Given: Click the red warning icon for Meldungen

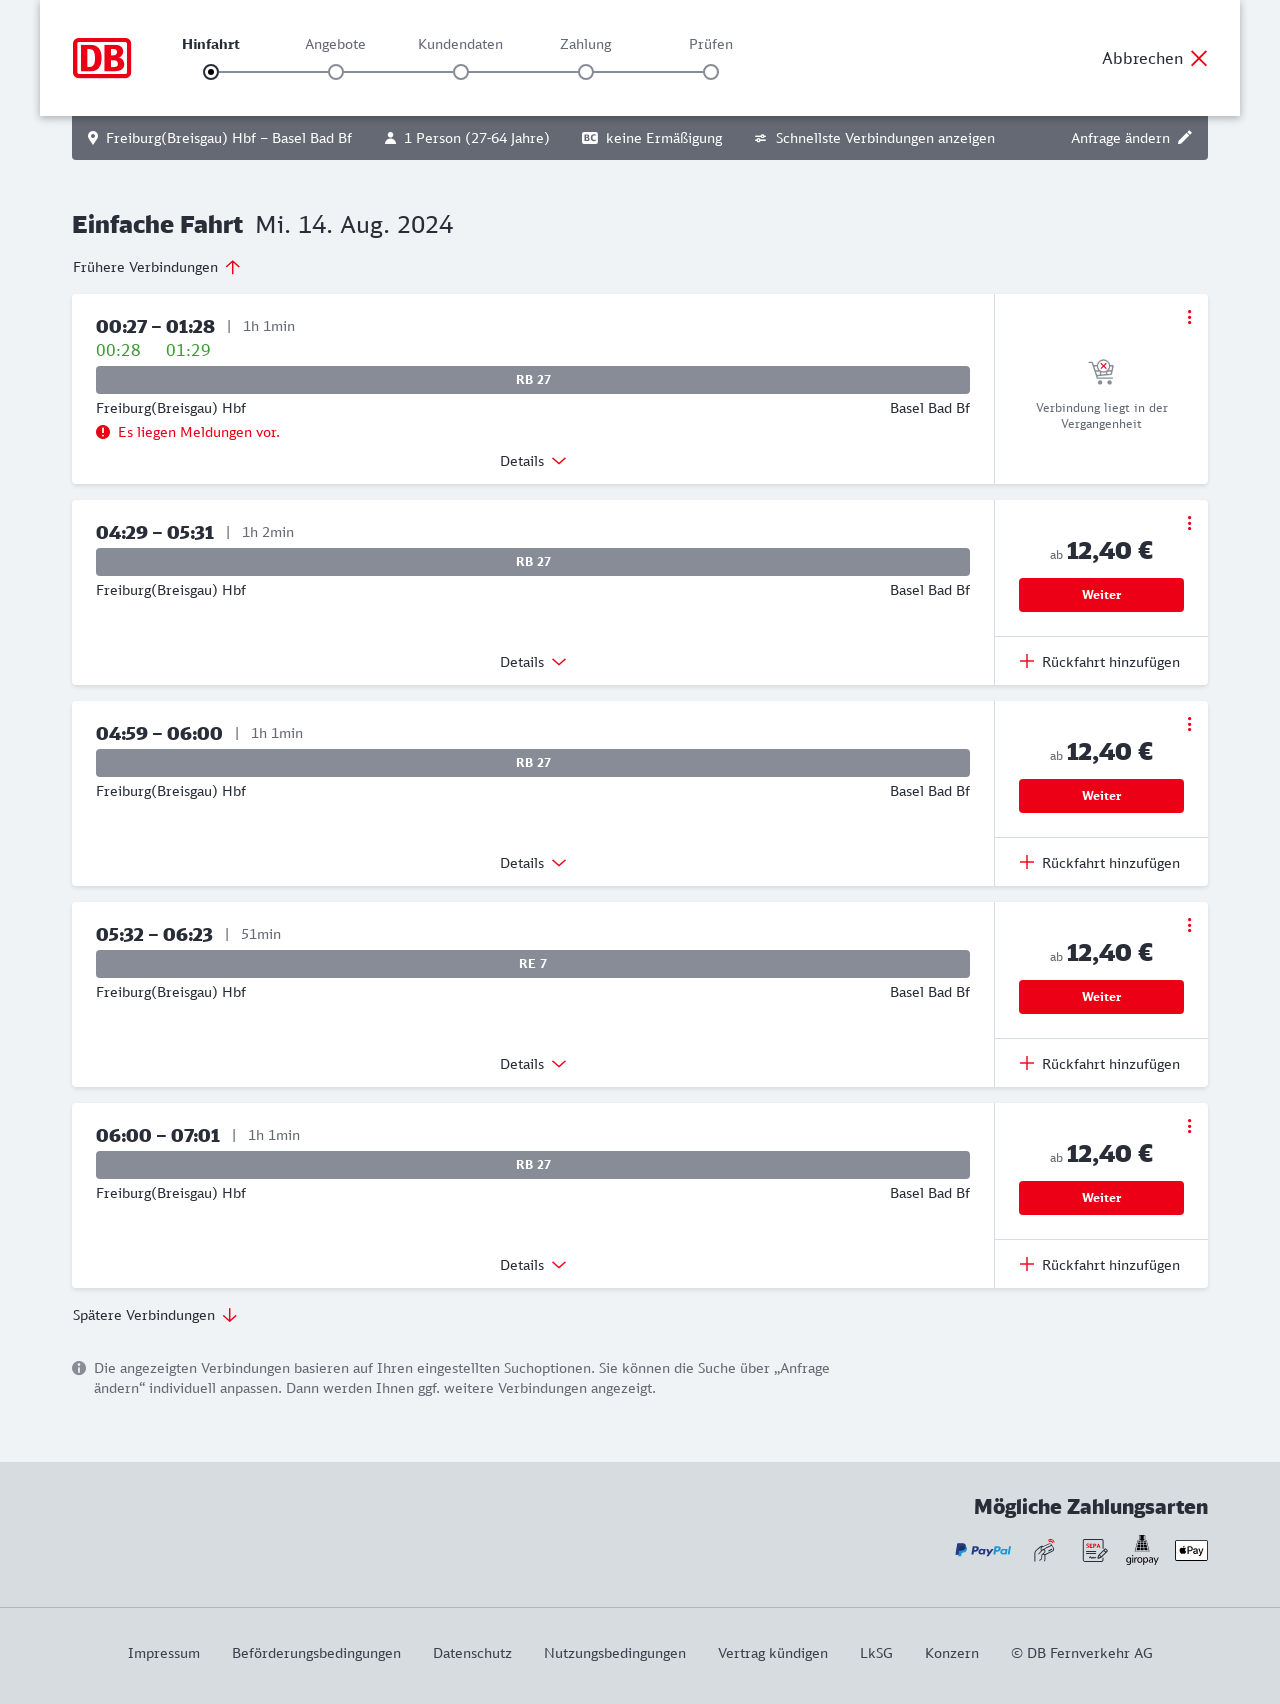Looking at the screenshot, I should click(103, 432).
